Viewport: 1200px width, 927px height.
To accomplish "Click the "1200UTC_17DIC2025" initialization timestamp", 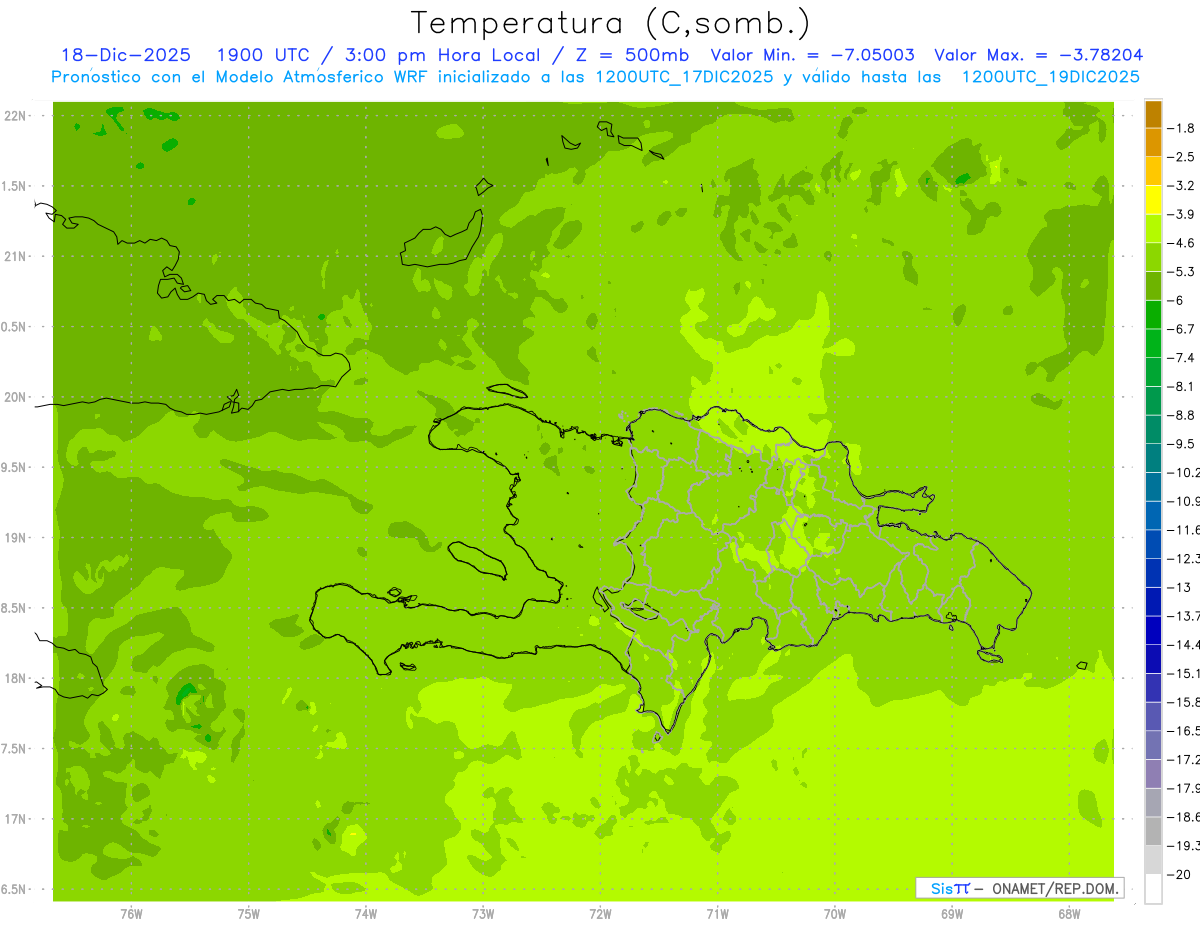I will click(684, 77).
